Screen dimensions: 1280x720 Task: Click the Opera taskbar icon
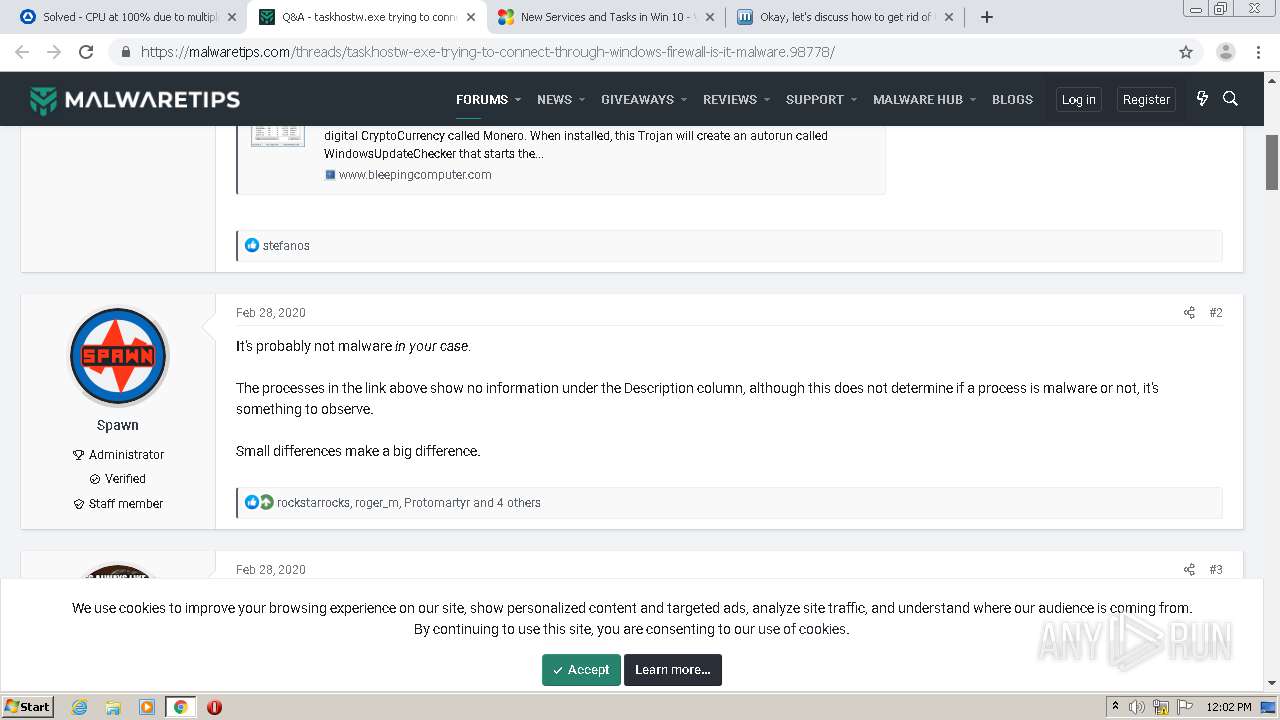coord(214,707)
